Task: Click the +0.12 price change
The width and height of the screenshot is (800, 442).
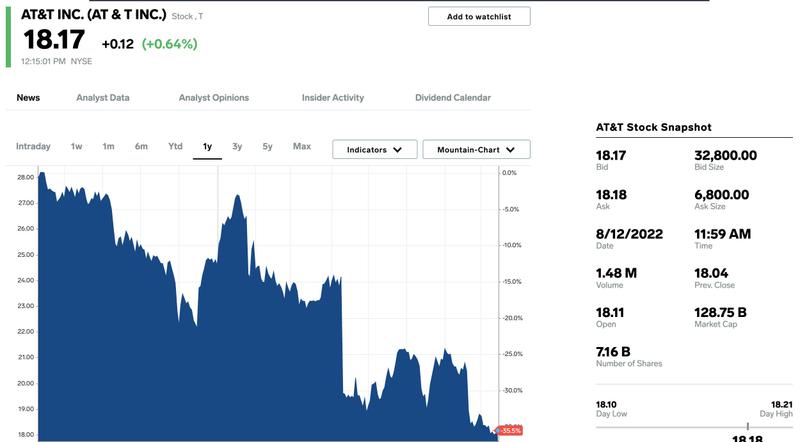Action: coord(117,44)
